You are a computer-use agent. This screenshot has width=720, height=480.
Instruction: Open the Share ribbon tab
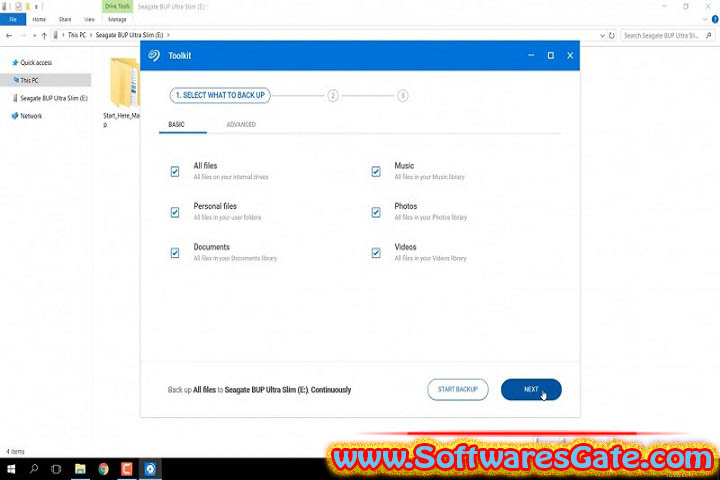coord(65,19)
